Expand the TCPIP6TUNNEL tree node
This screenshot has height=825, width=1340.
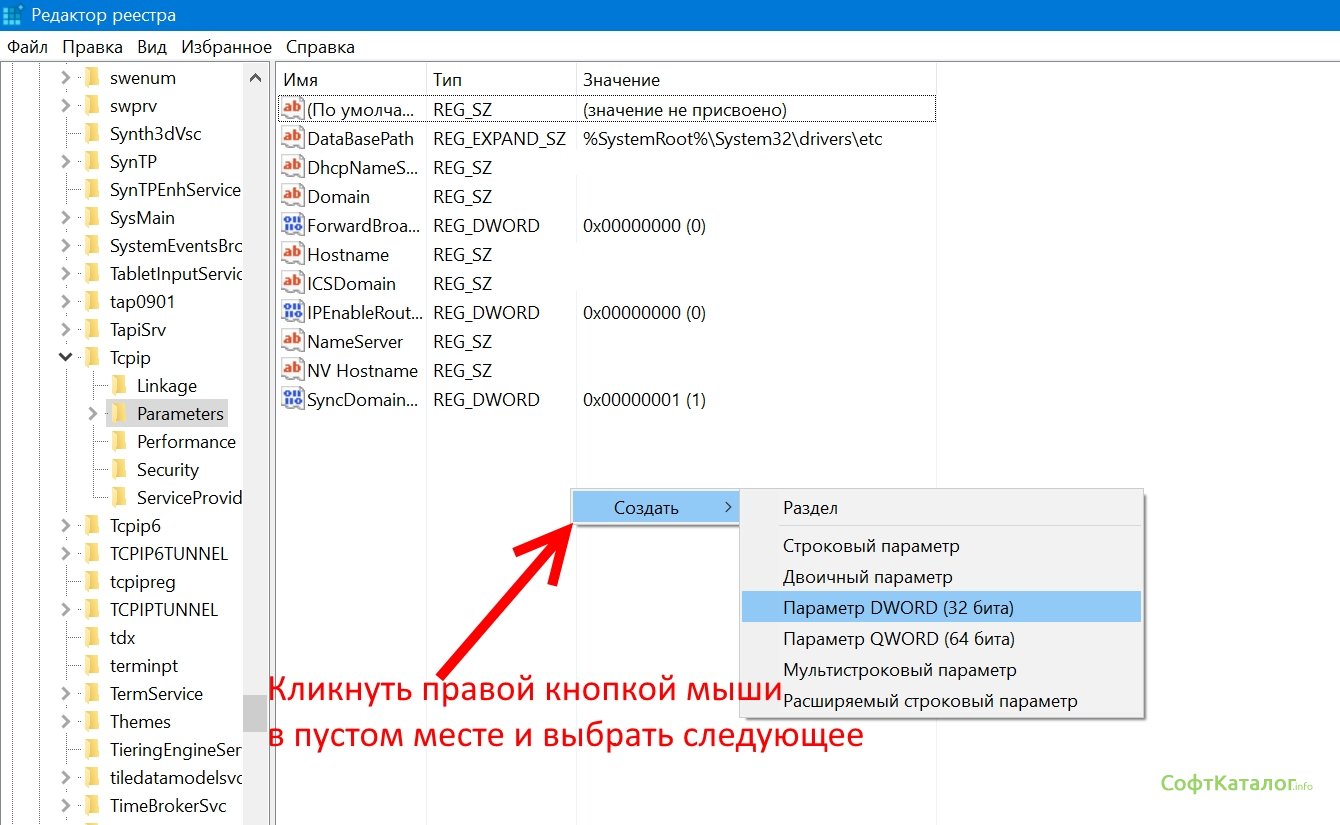pos(66,553)
